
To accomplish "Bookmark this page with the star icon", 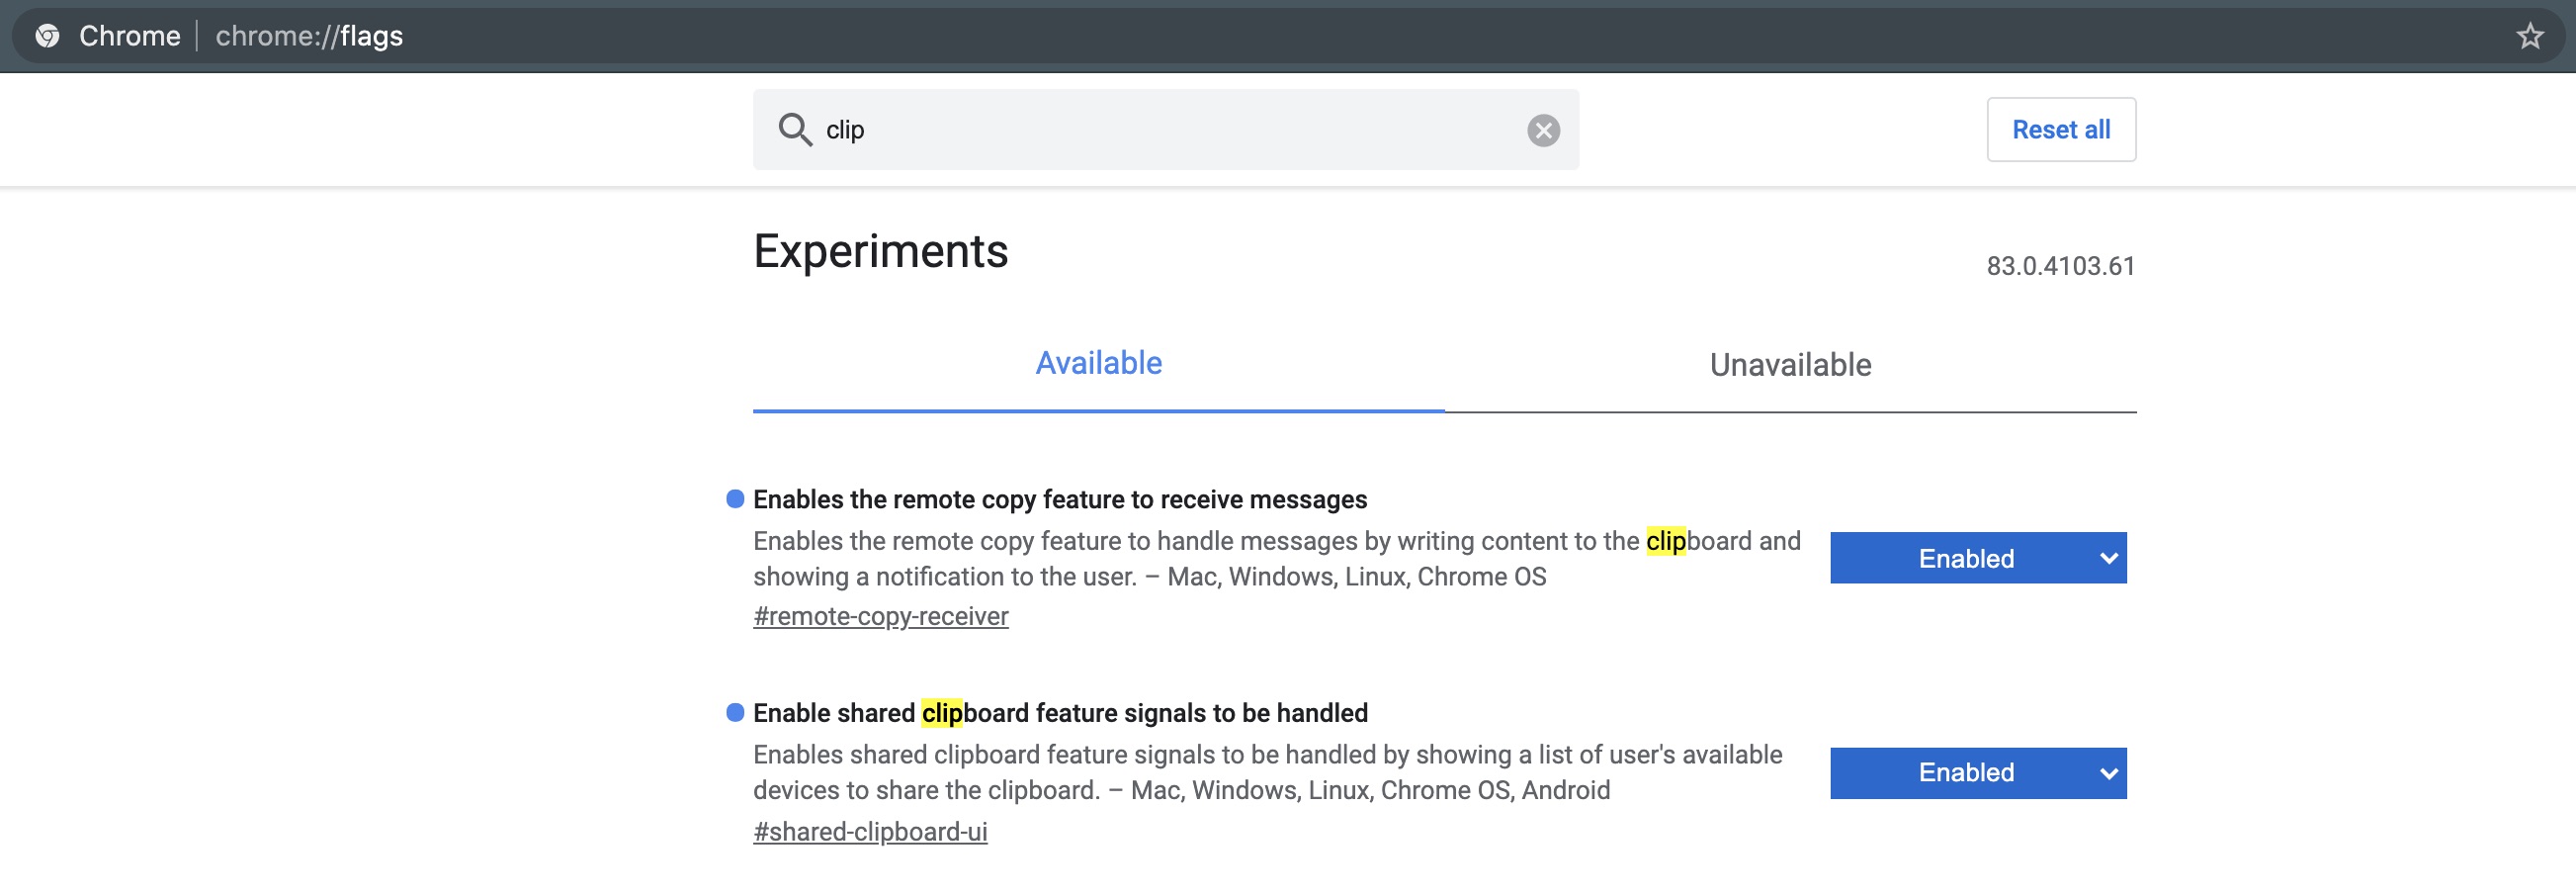I will coord(2529,36).
